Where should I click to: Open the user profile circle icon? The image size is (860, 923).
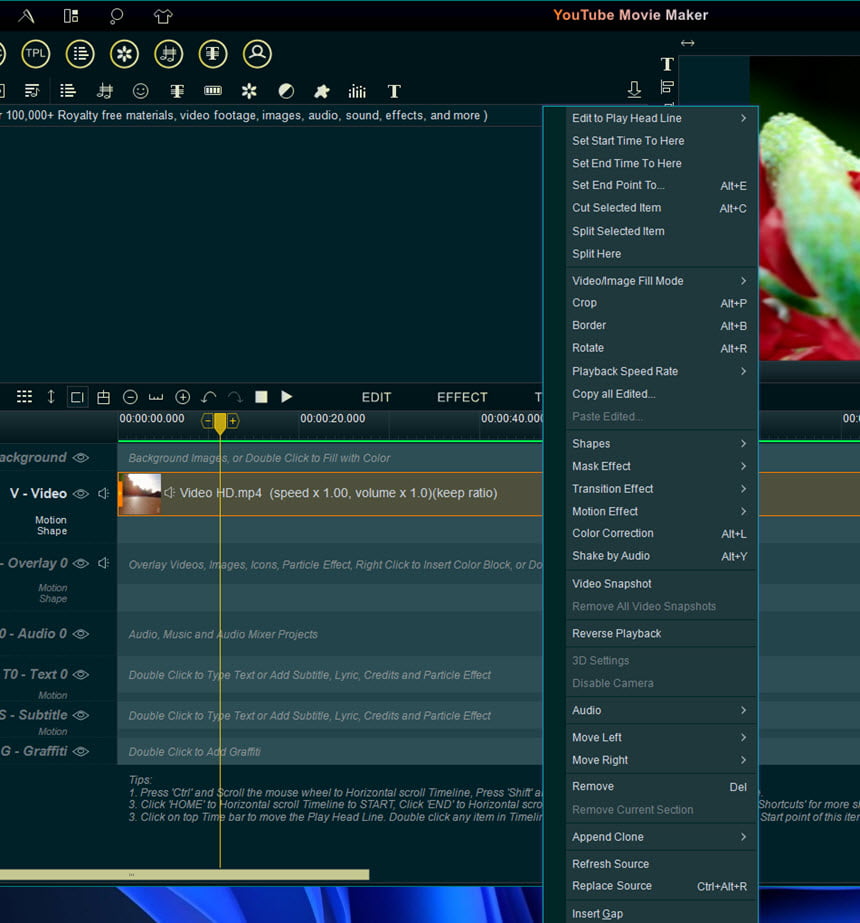(x=257, y=54)
